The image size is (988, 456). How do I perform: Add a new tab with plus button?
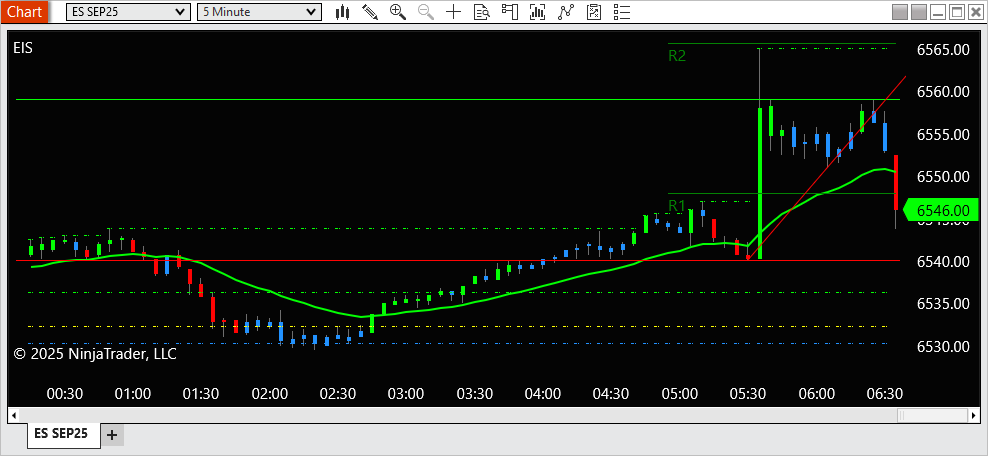(112, 435)
